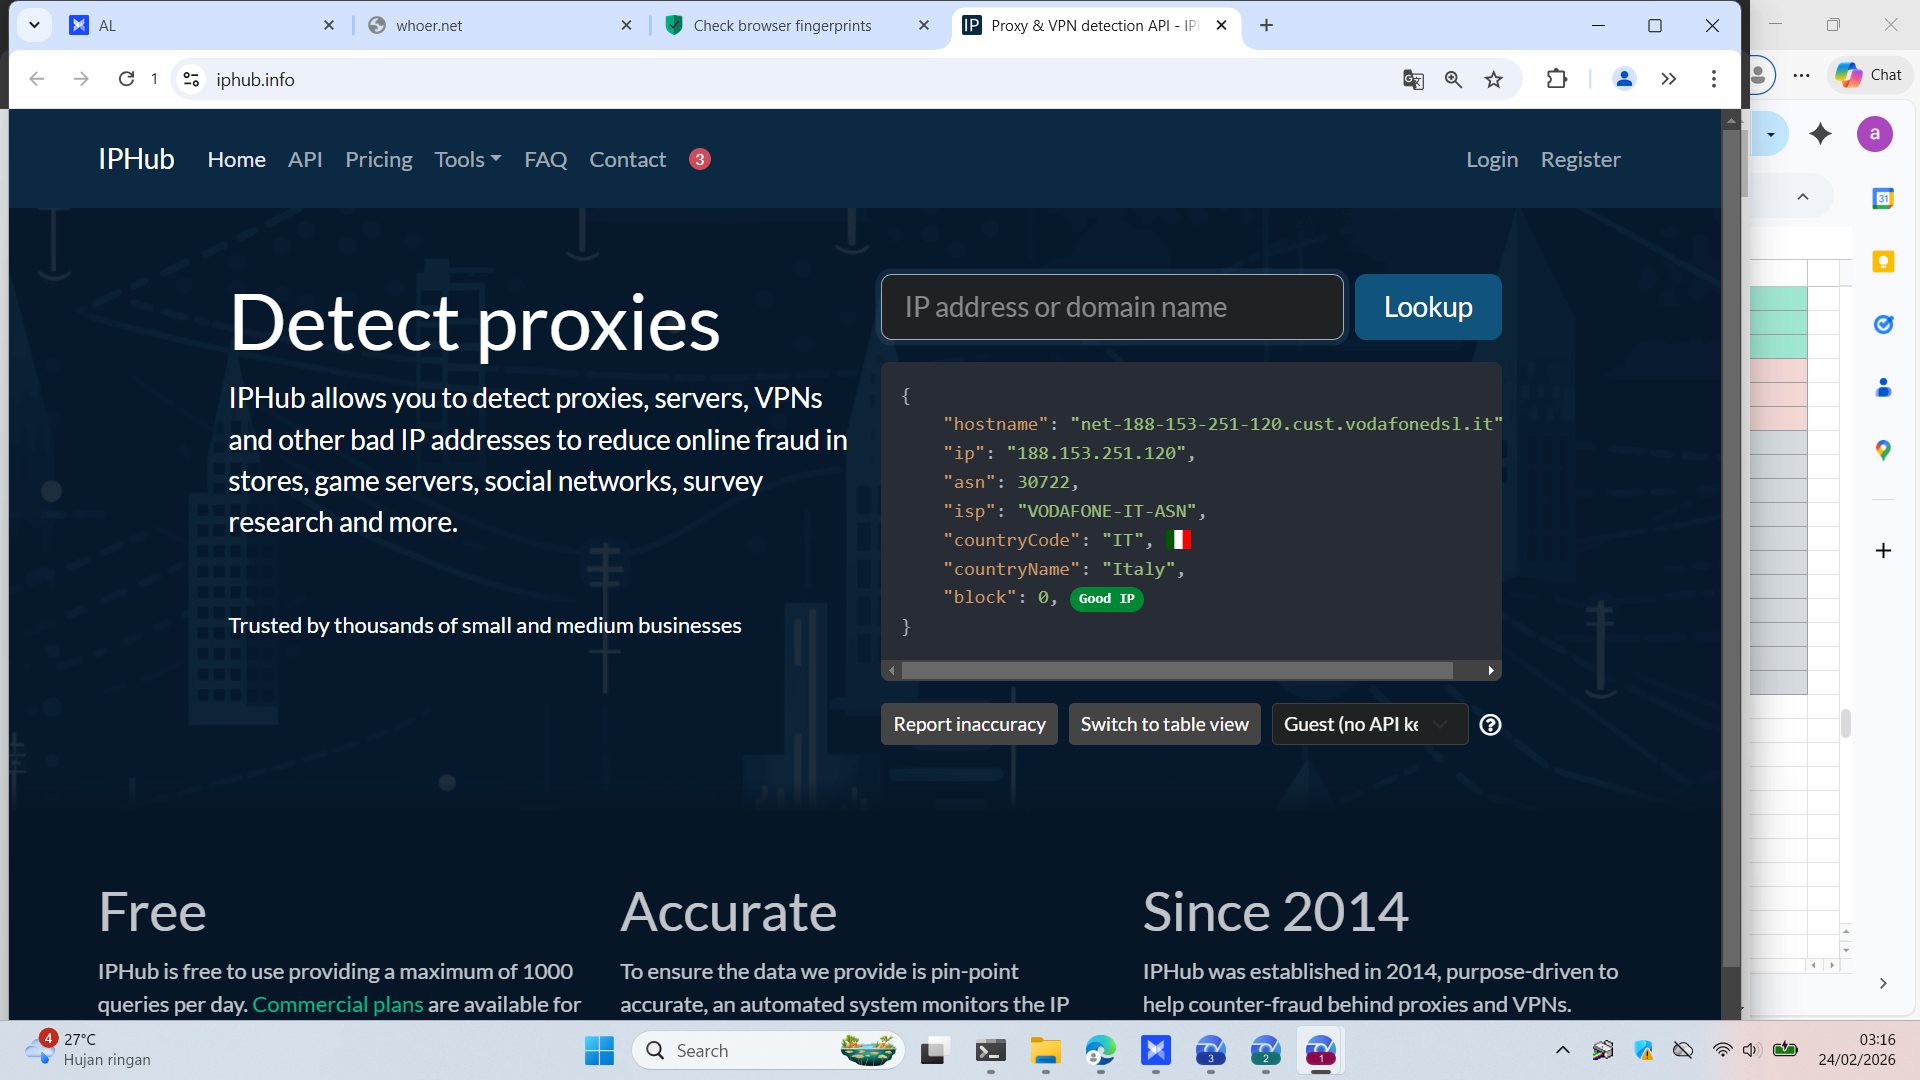Click the browser profile avatar icon
The width and height of the screenshot is (1920, 1080).
[1624, 79]
